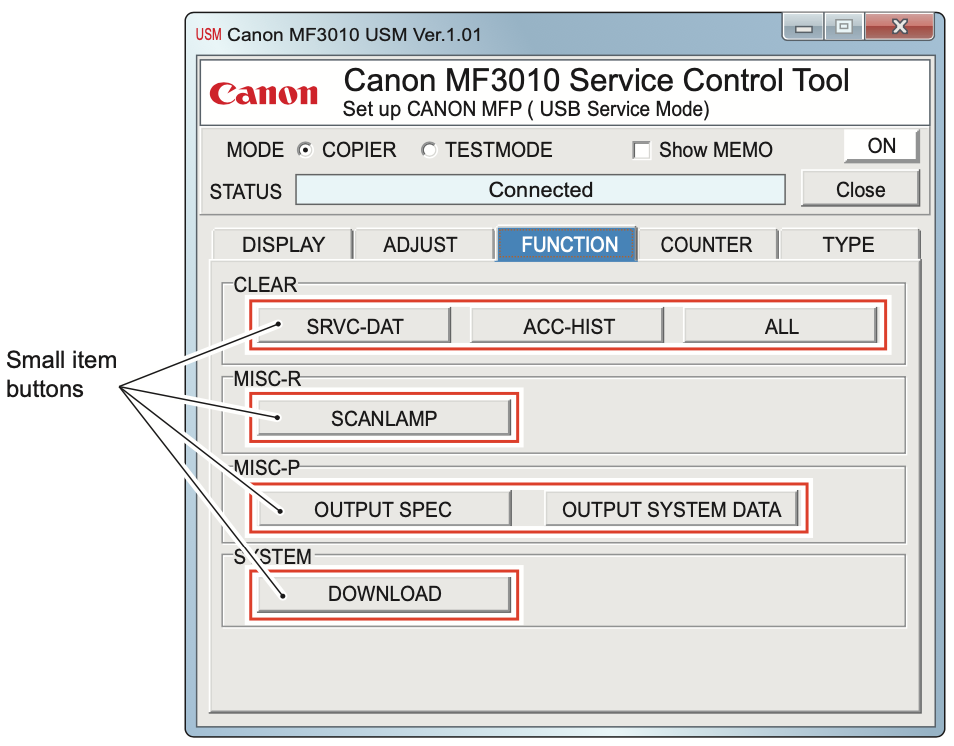Click the 'Canon MF3010 Service Control Tool' heading
The height and width of the screenshot is (746, 954).
[596, 80]
